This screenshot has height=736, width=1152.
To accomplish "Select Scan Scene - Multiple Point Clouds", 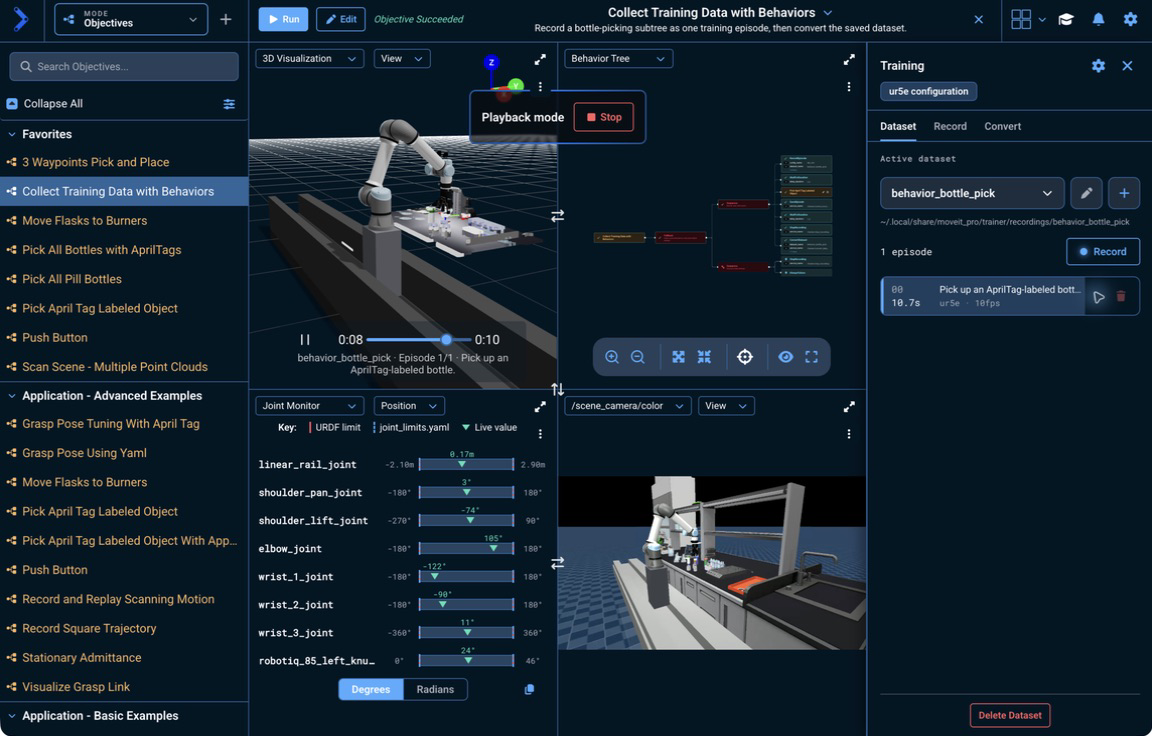I will click(x=124, y=367).
